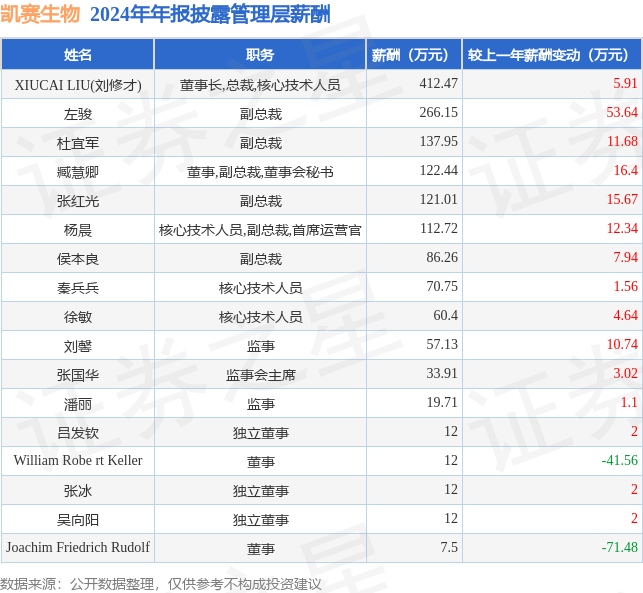The height and width of the screenshot is (593, 643).
Task: Select the name 左骏
Action: tap(78, 114)
